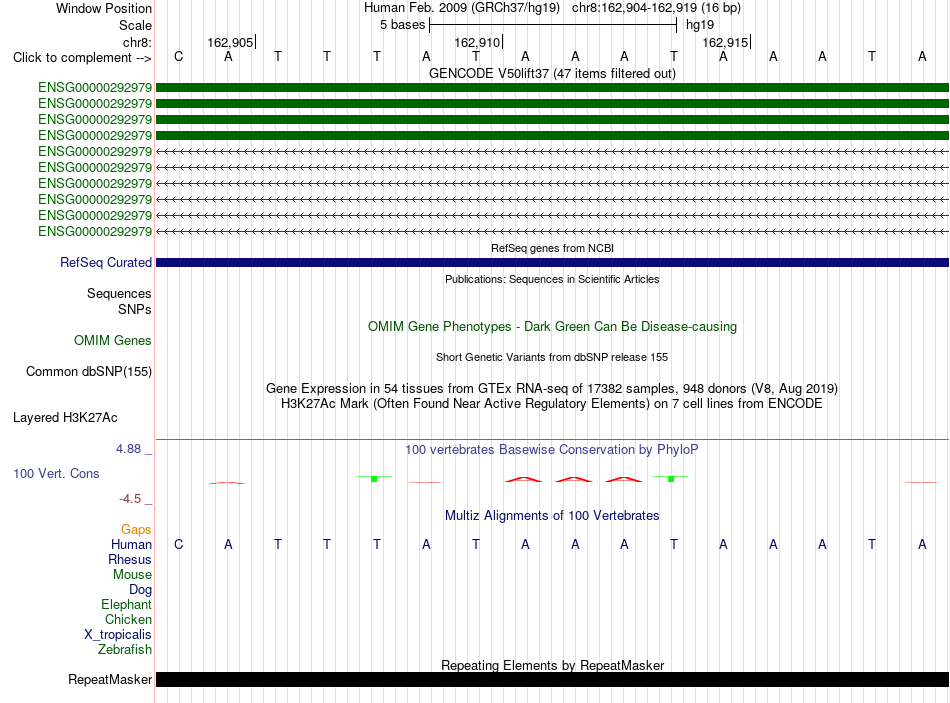Click the Sequences track label
Image resolution: width=950 pixels, height=703 pixels.
[119, 293]
